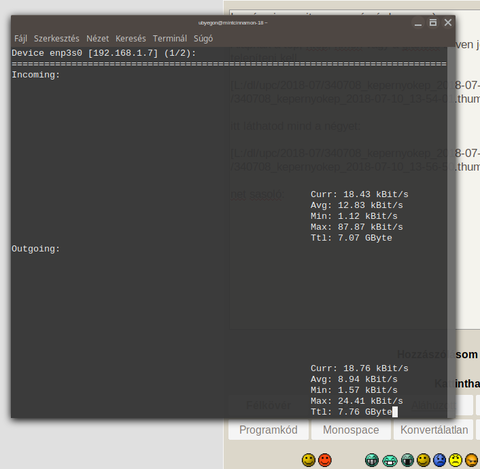Screen dimensions: 480x469
Task: Open the Terminál menu
Action: [170, 39]
